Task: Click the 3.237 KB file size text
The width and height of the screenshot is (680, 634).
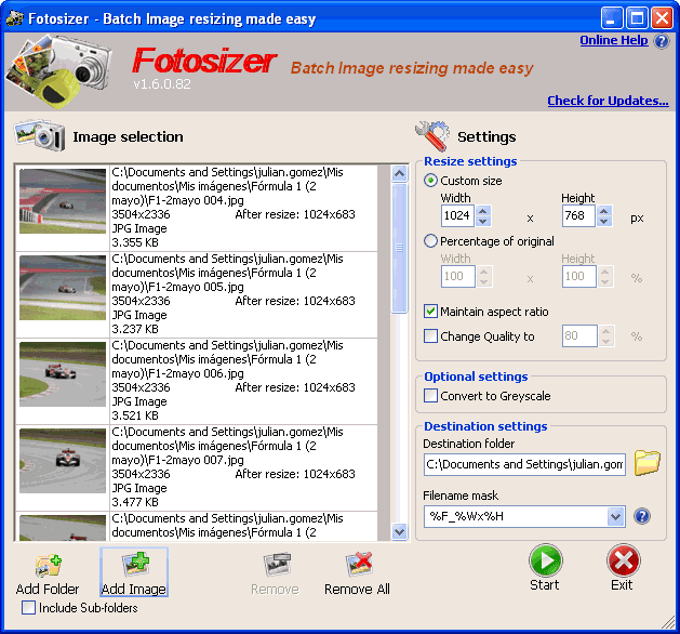Action: click(x=135, y=329)
